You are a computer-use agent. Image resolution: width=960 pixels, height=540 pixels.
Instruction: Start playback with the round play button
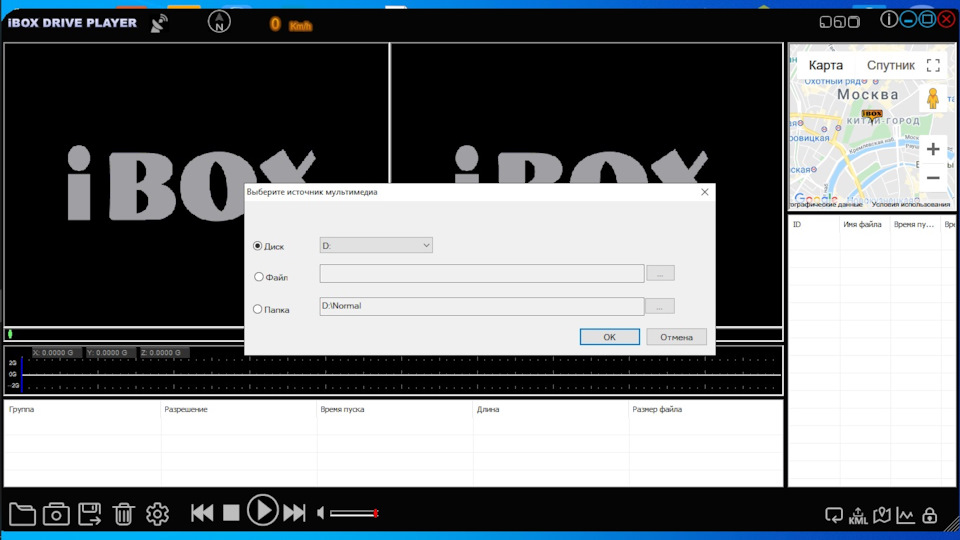pos(263,511)
